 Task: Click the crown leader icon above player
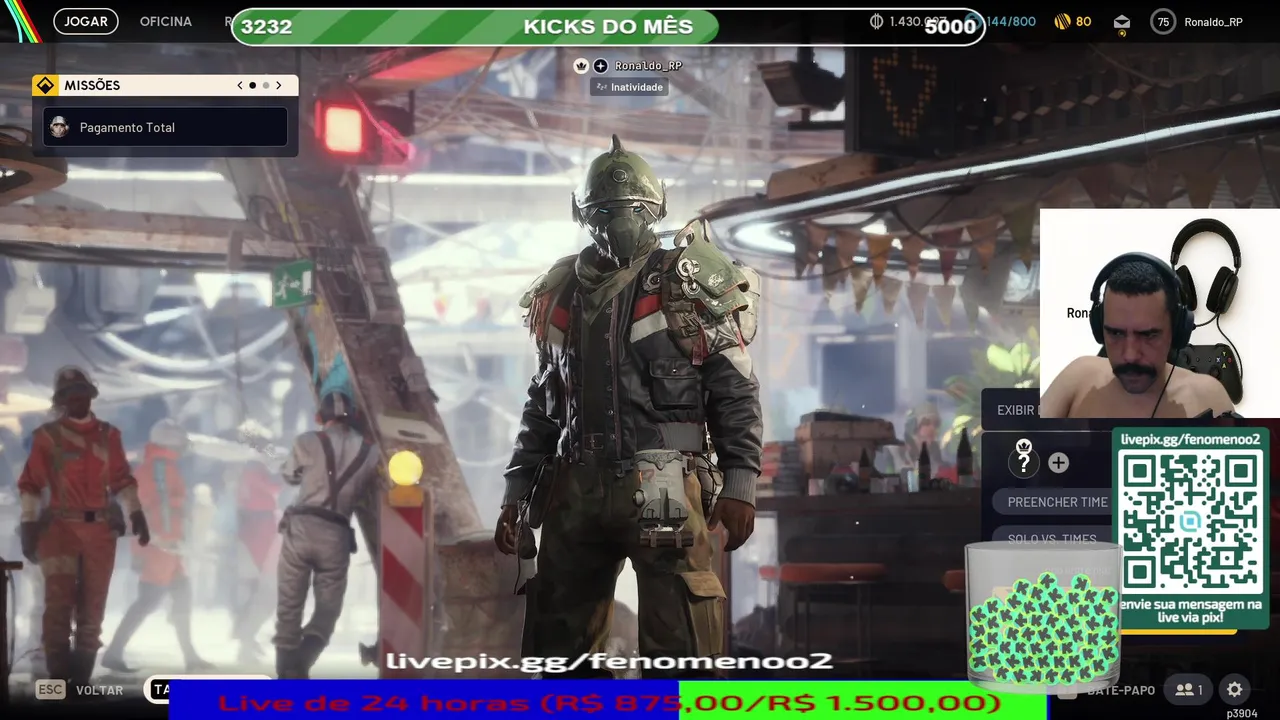click(x=581, y=66)
